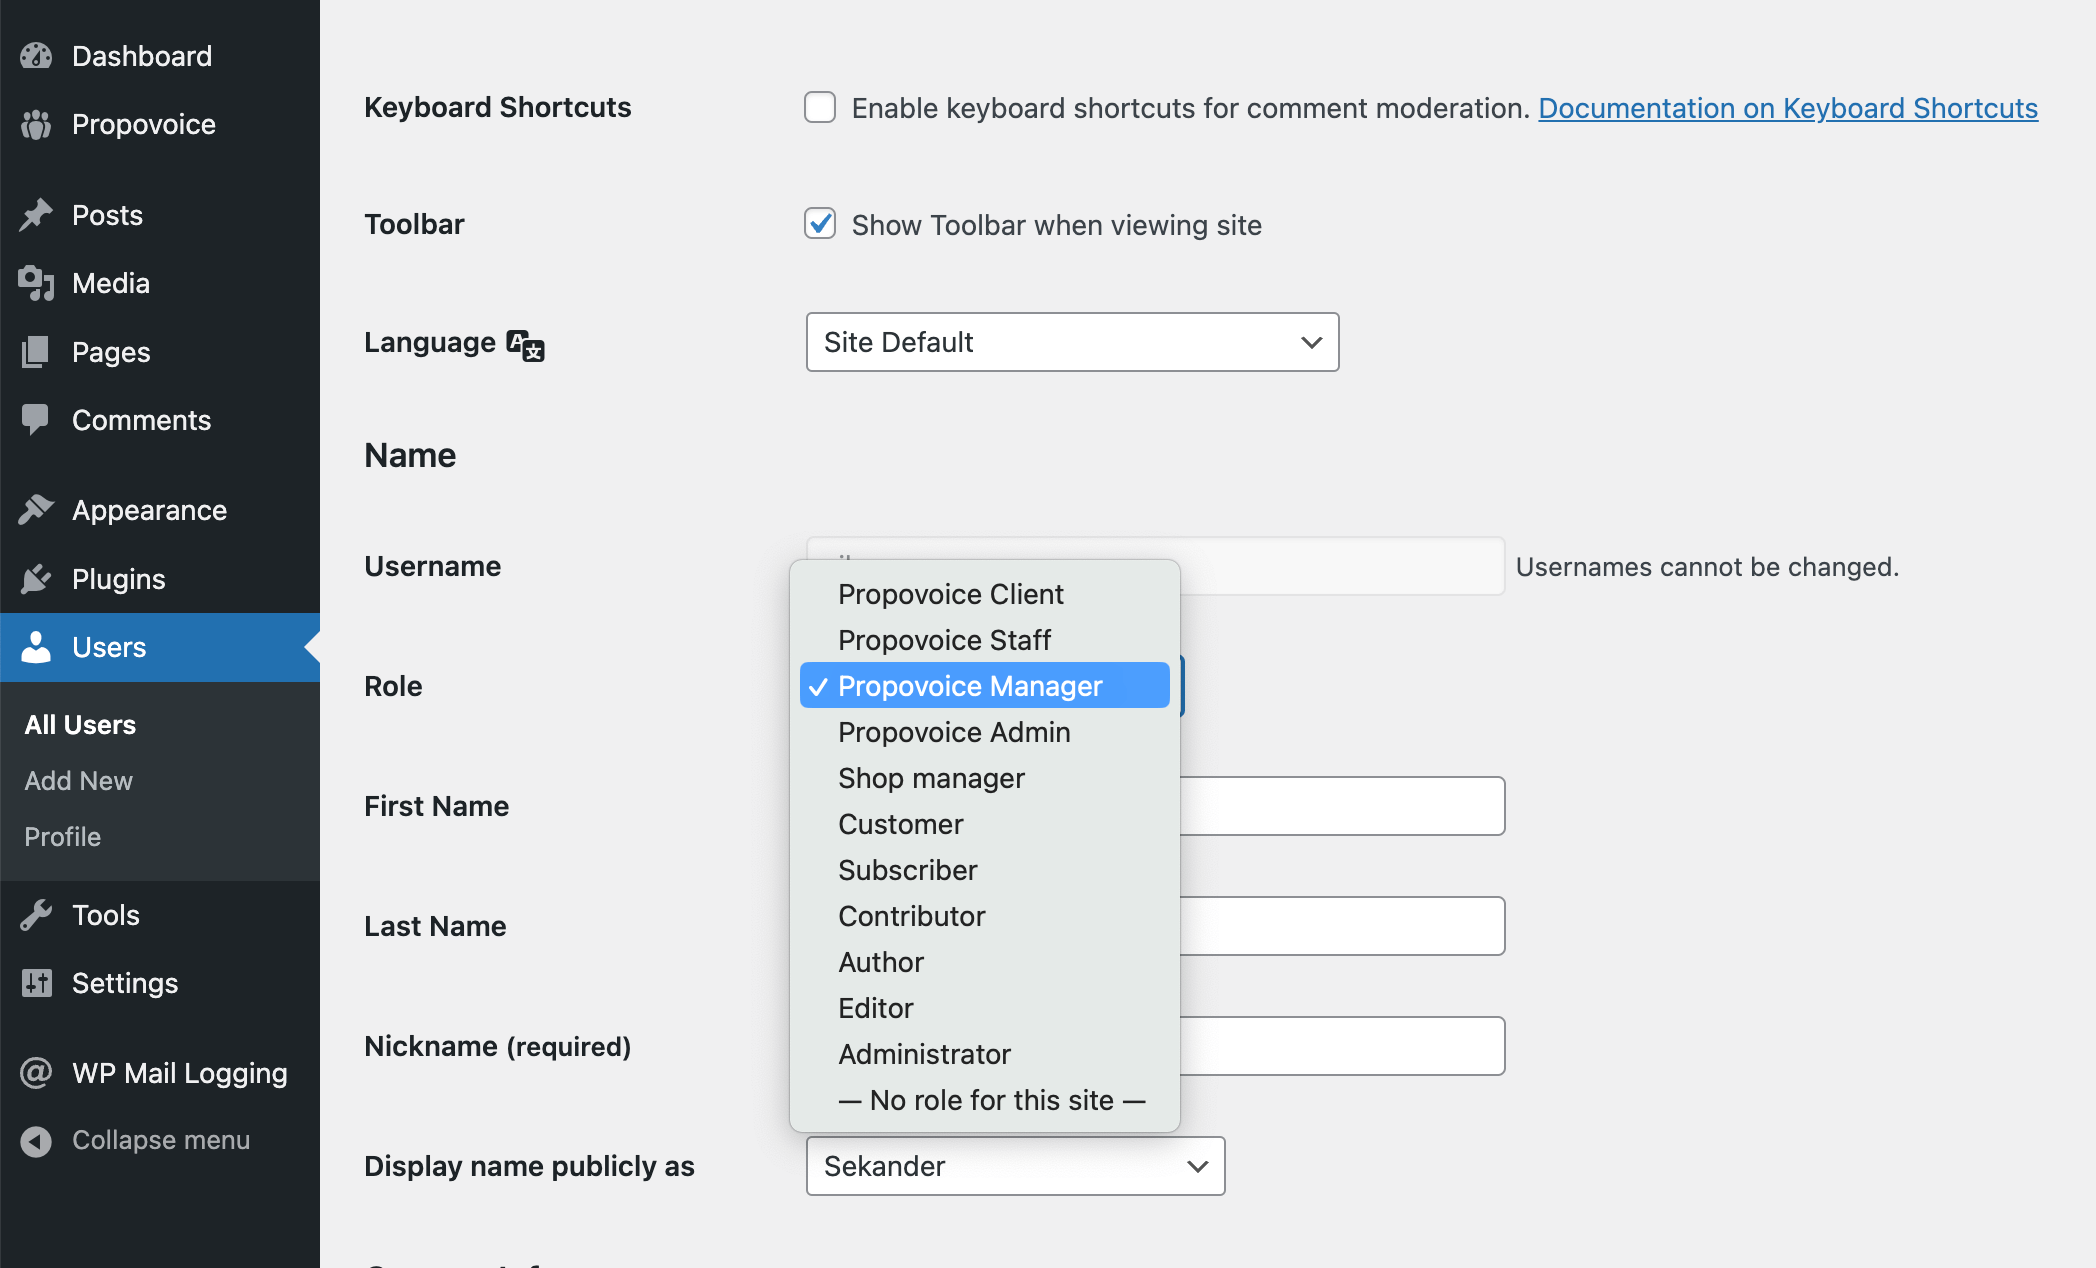Open Tools menu
Image resolution: width=2096 pixels, height=1268 pixels.
point(160,915)
